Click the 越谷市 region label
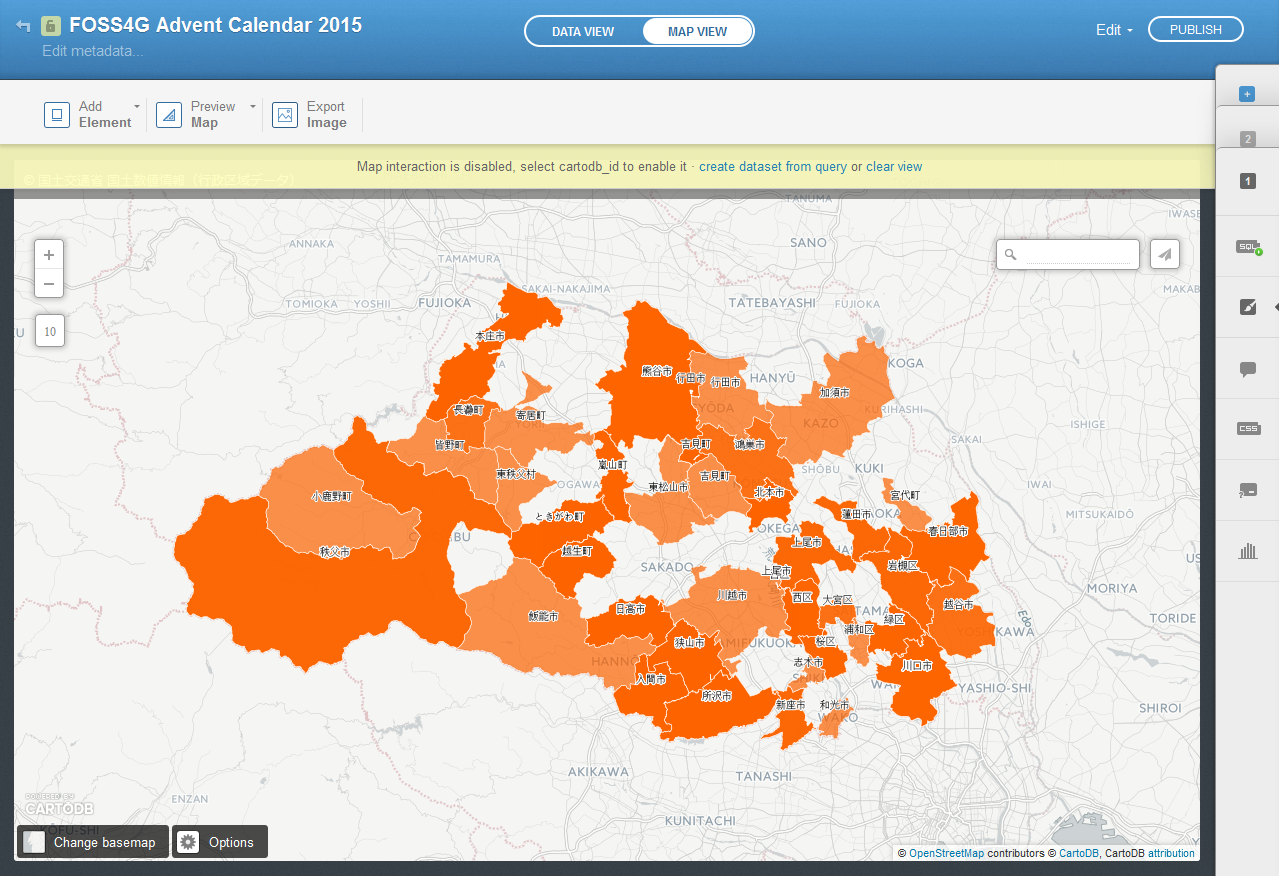The height and width of the screenshot is (876, 1279). coord(958,604)
